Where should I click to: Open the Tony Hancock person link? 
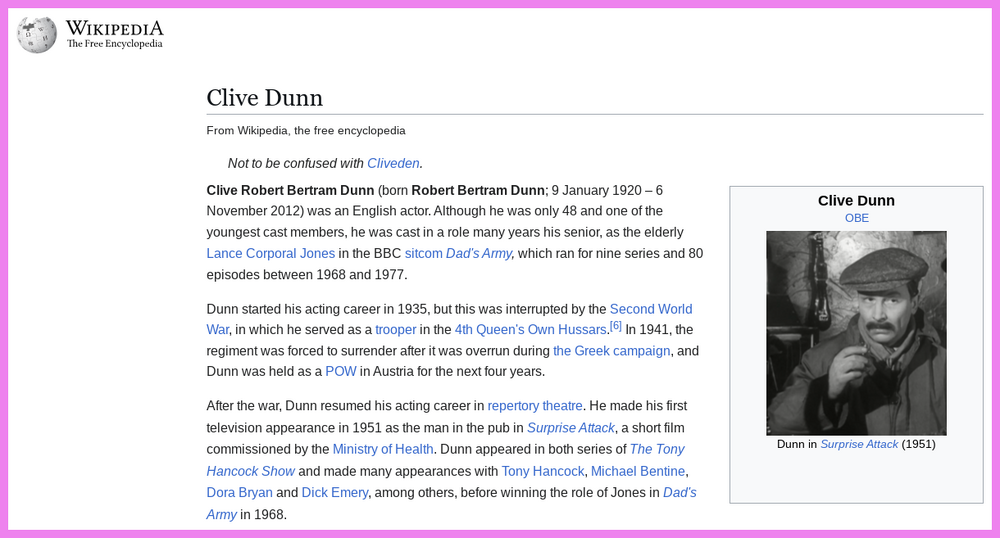(543, 471)
